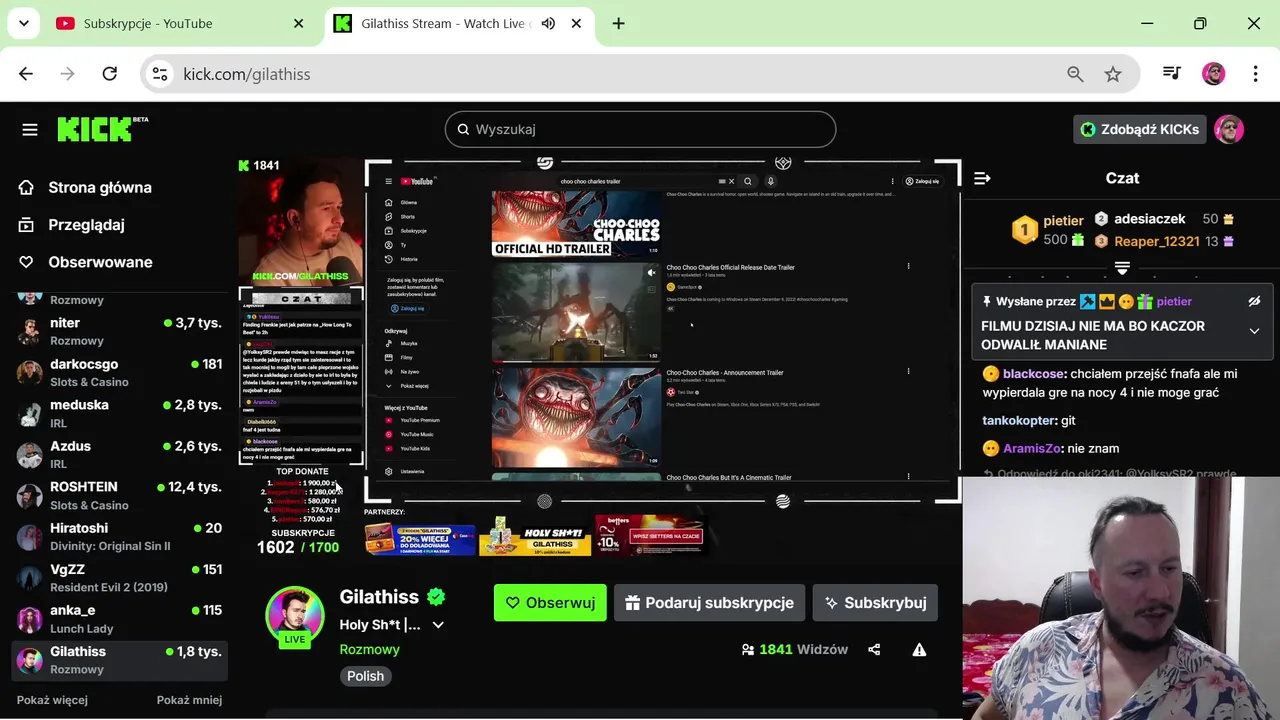
Task: Click the Obserwuj button
Action: 550,603
